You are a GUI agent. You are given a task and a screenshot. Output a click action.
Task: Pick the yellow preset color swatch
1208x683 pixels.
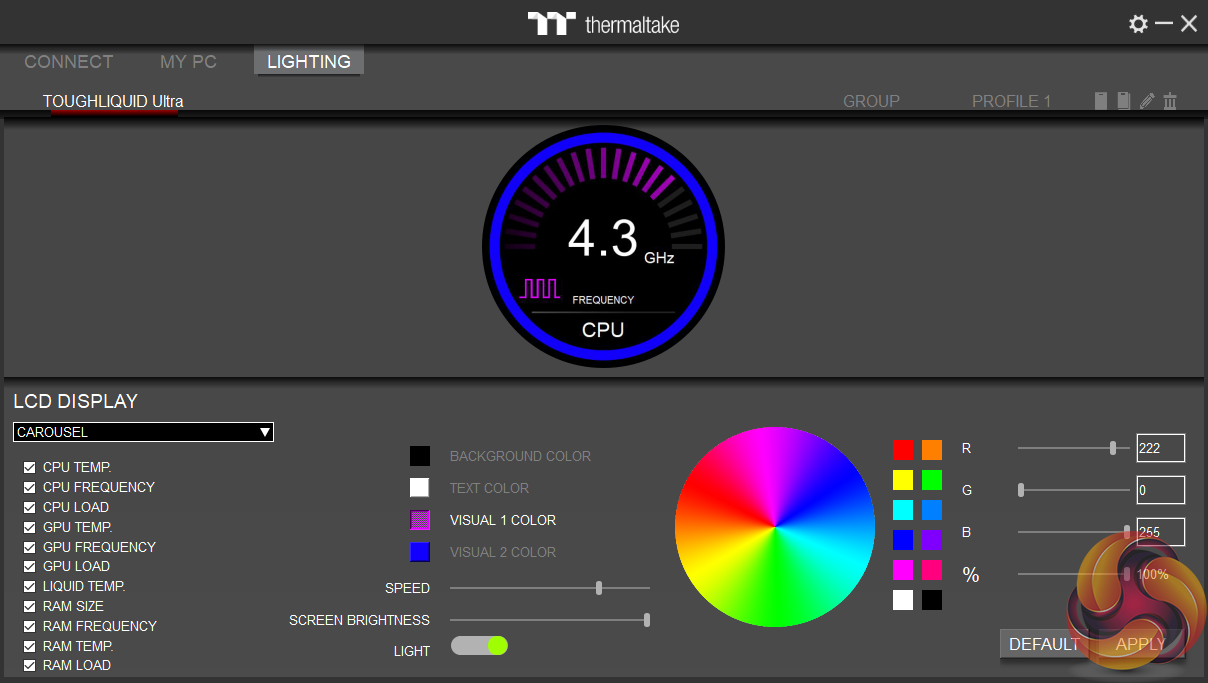903,480
